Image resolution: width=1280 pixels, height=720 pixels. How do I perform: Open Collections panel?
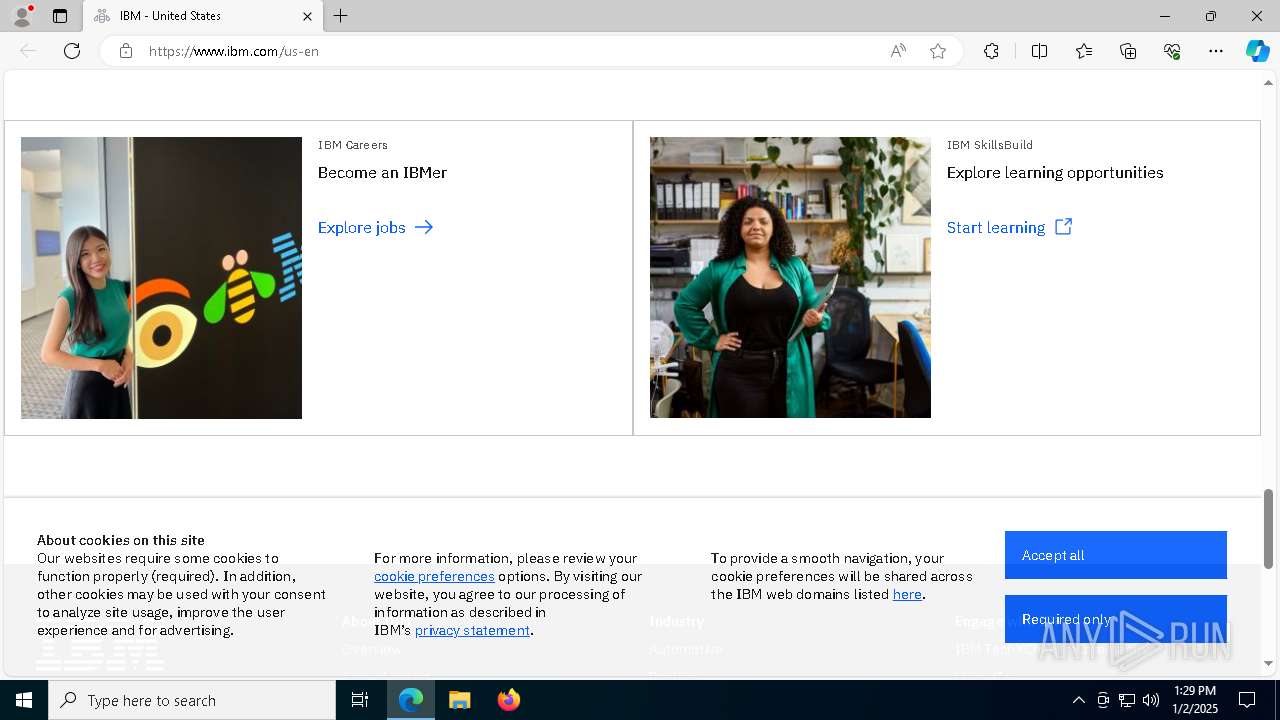click(x=1128, y=51)
